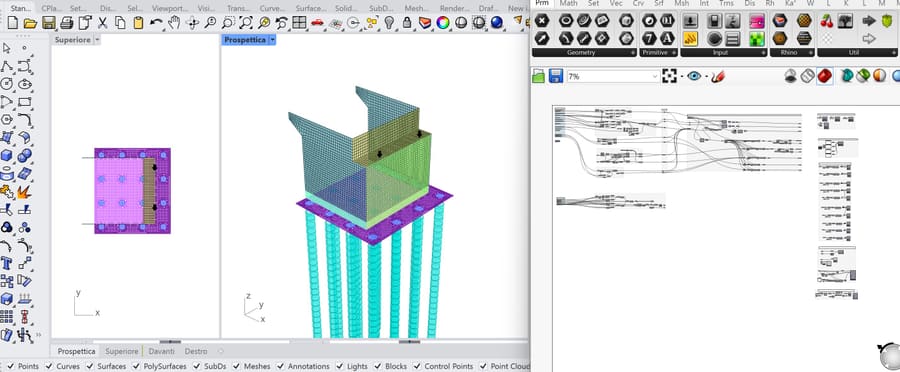900x372 pixels.
Task: Toggle the SubDs filter checkbox
Action: [197, 366]
